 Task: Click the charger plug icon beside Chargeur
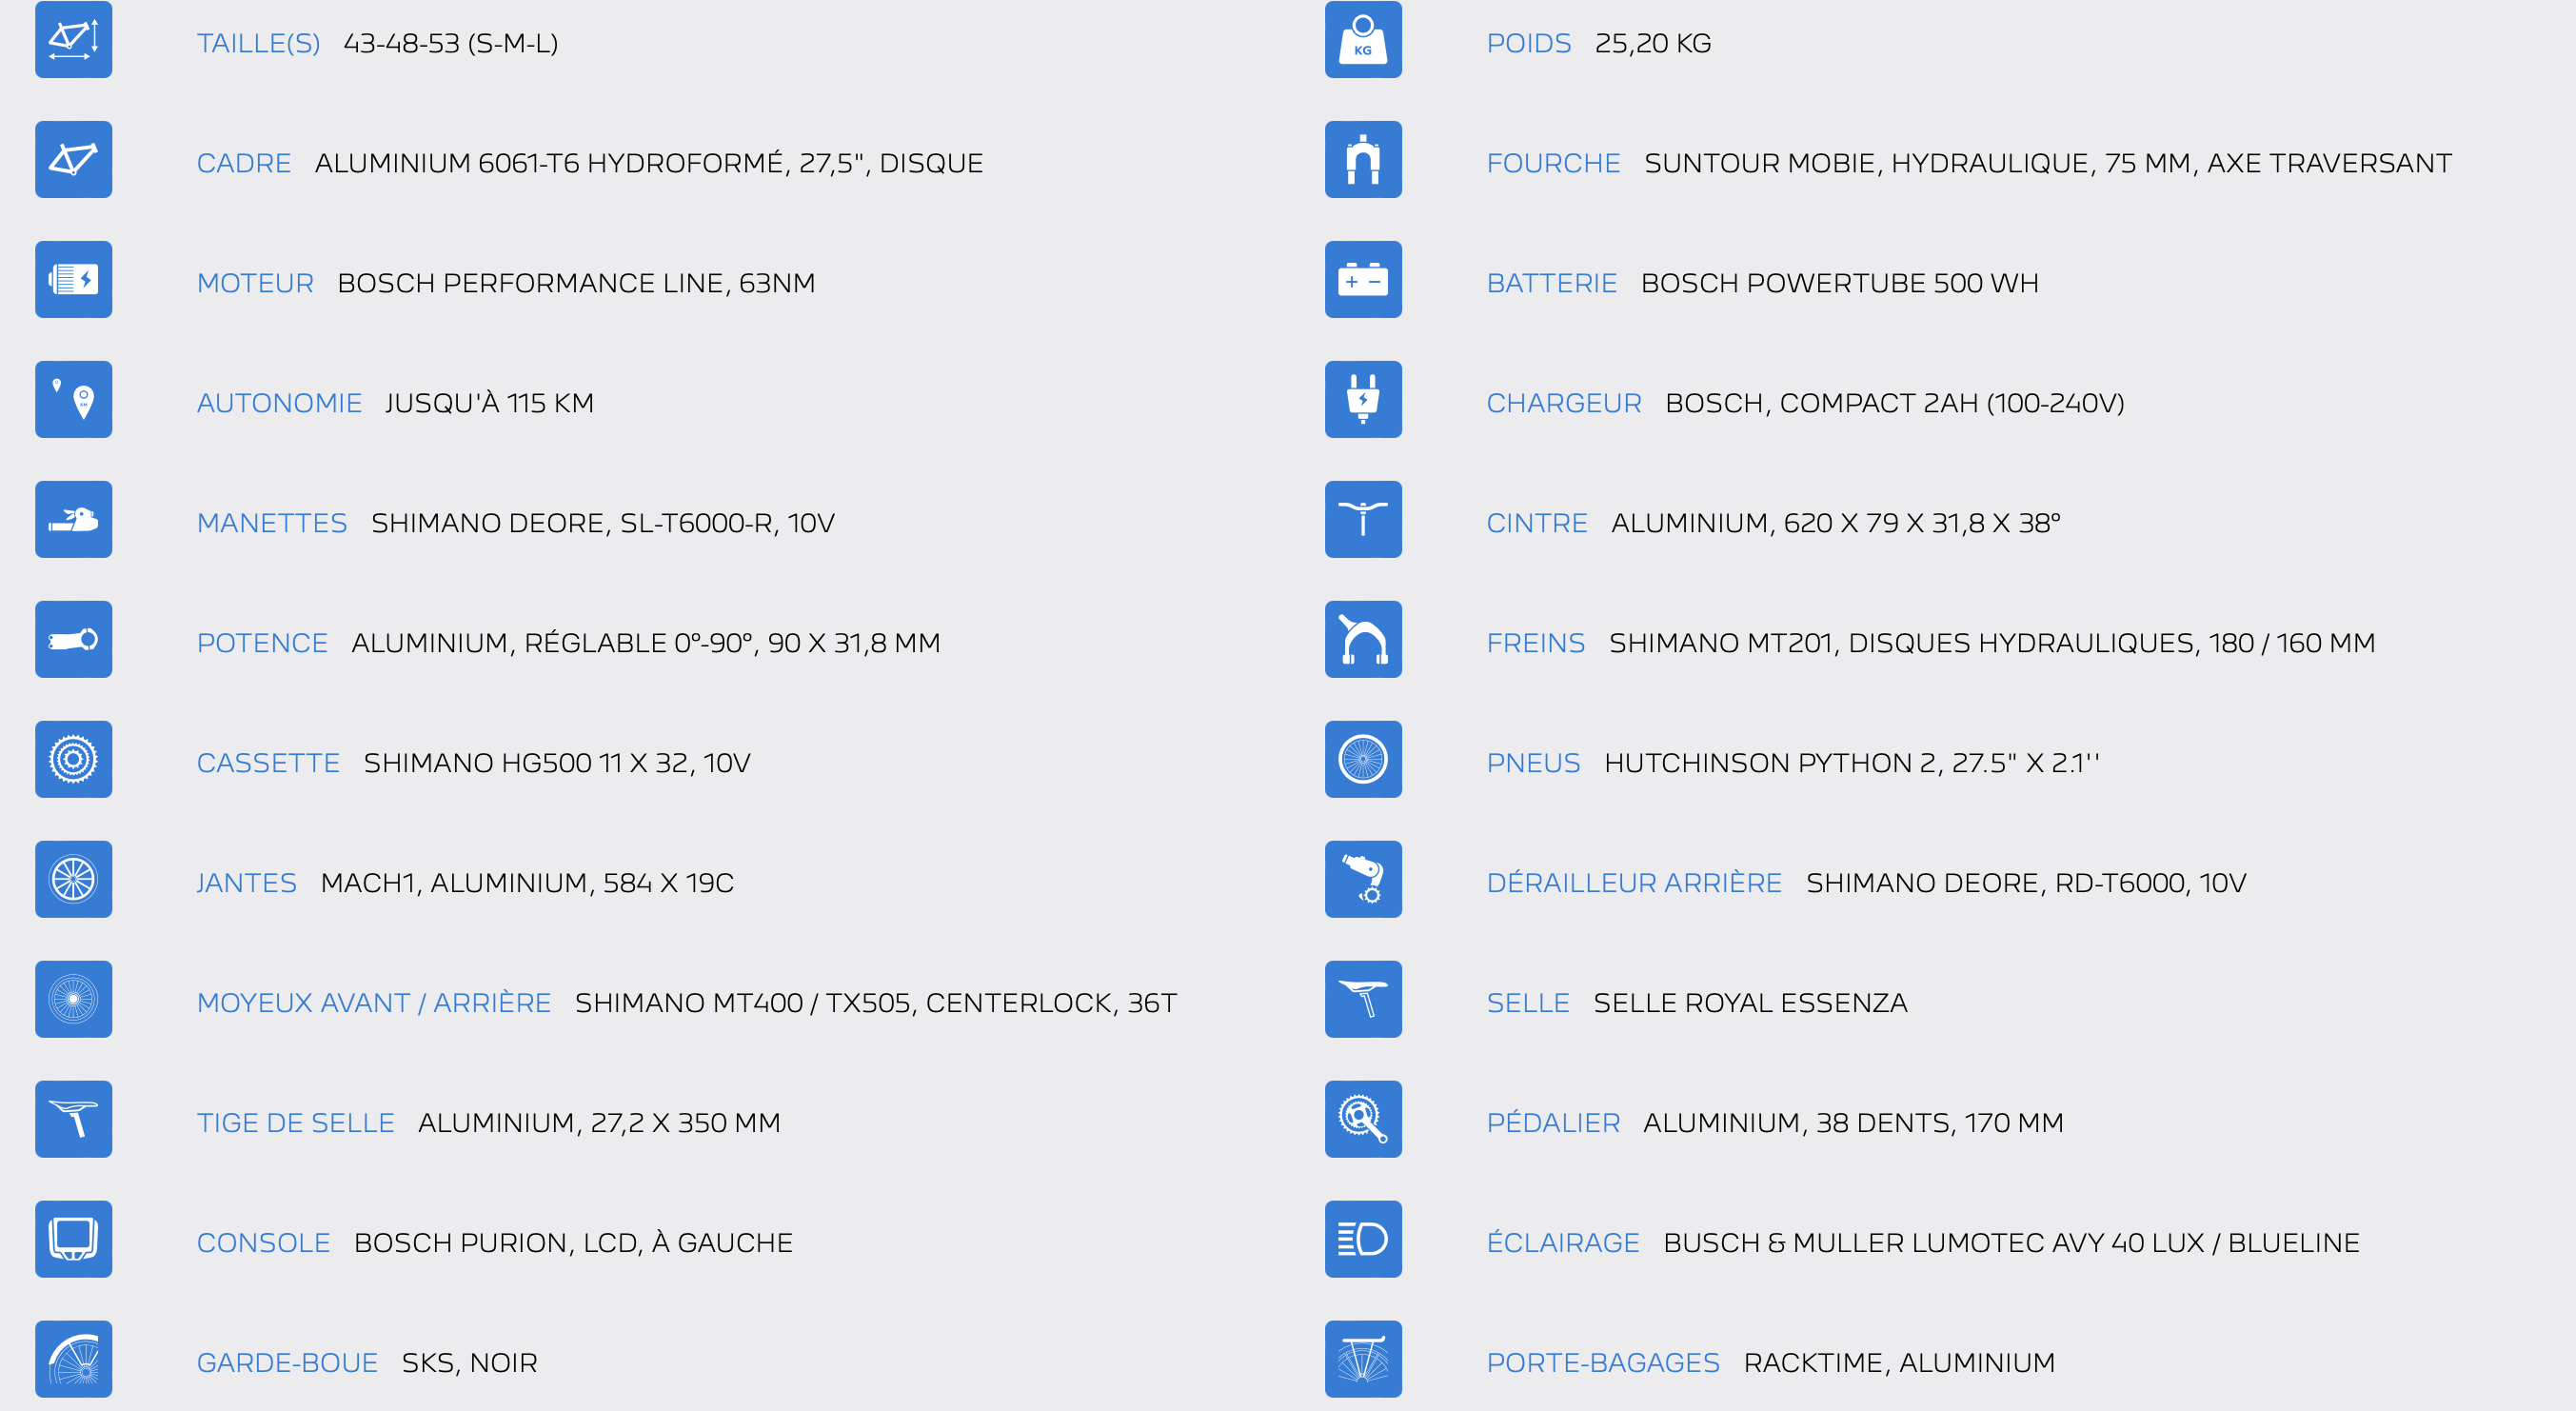tap(1362, 400)
